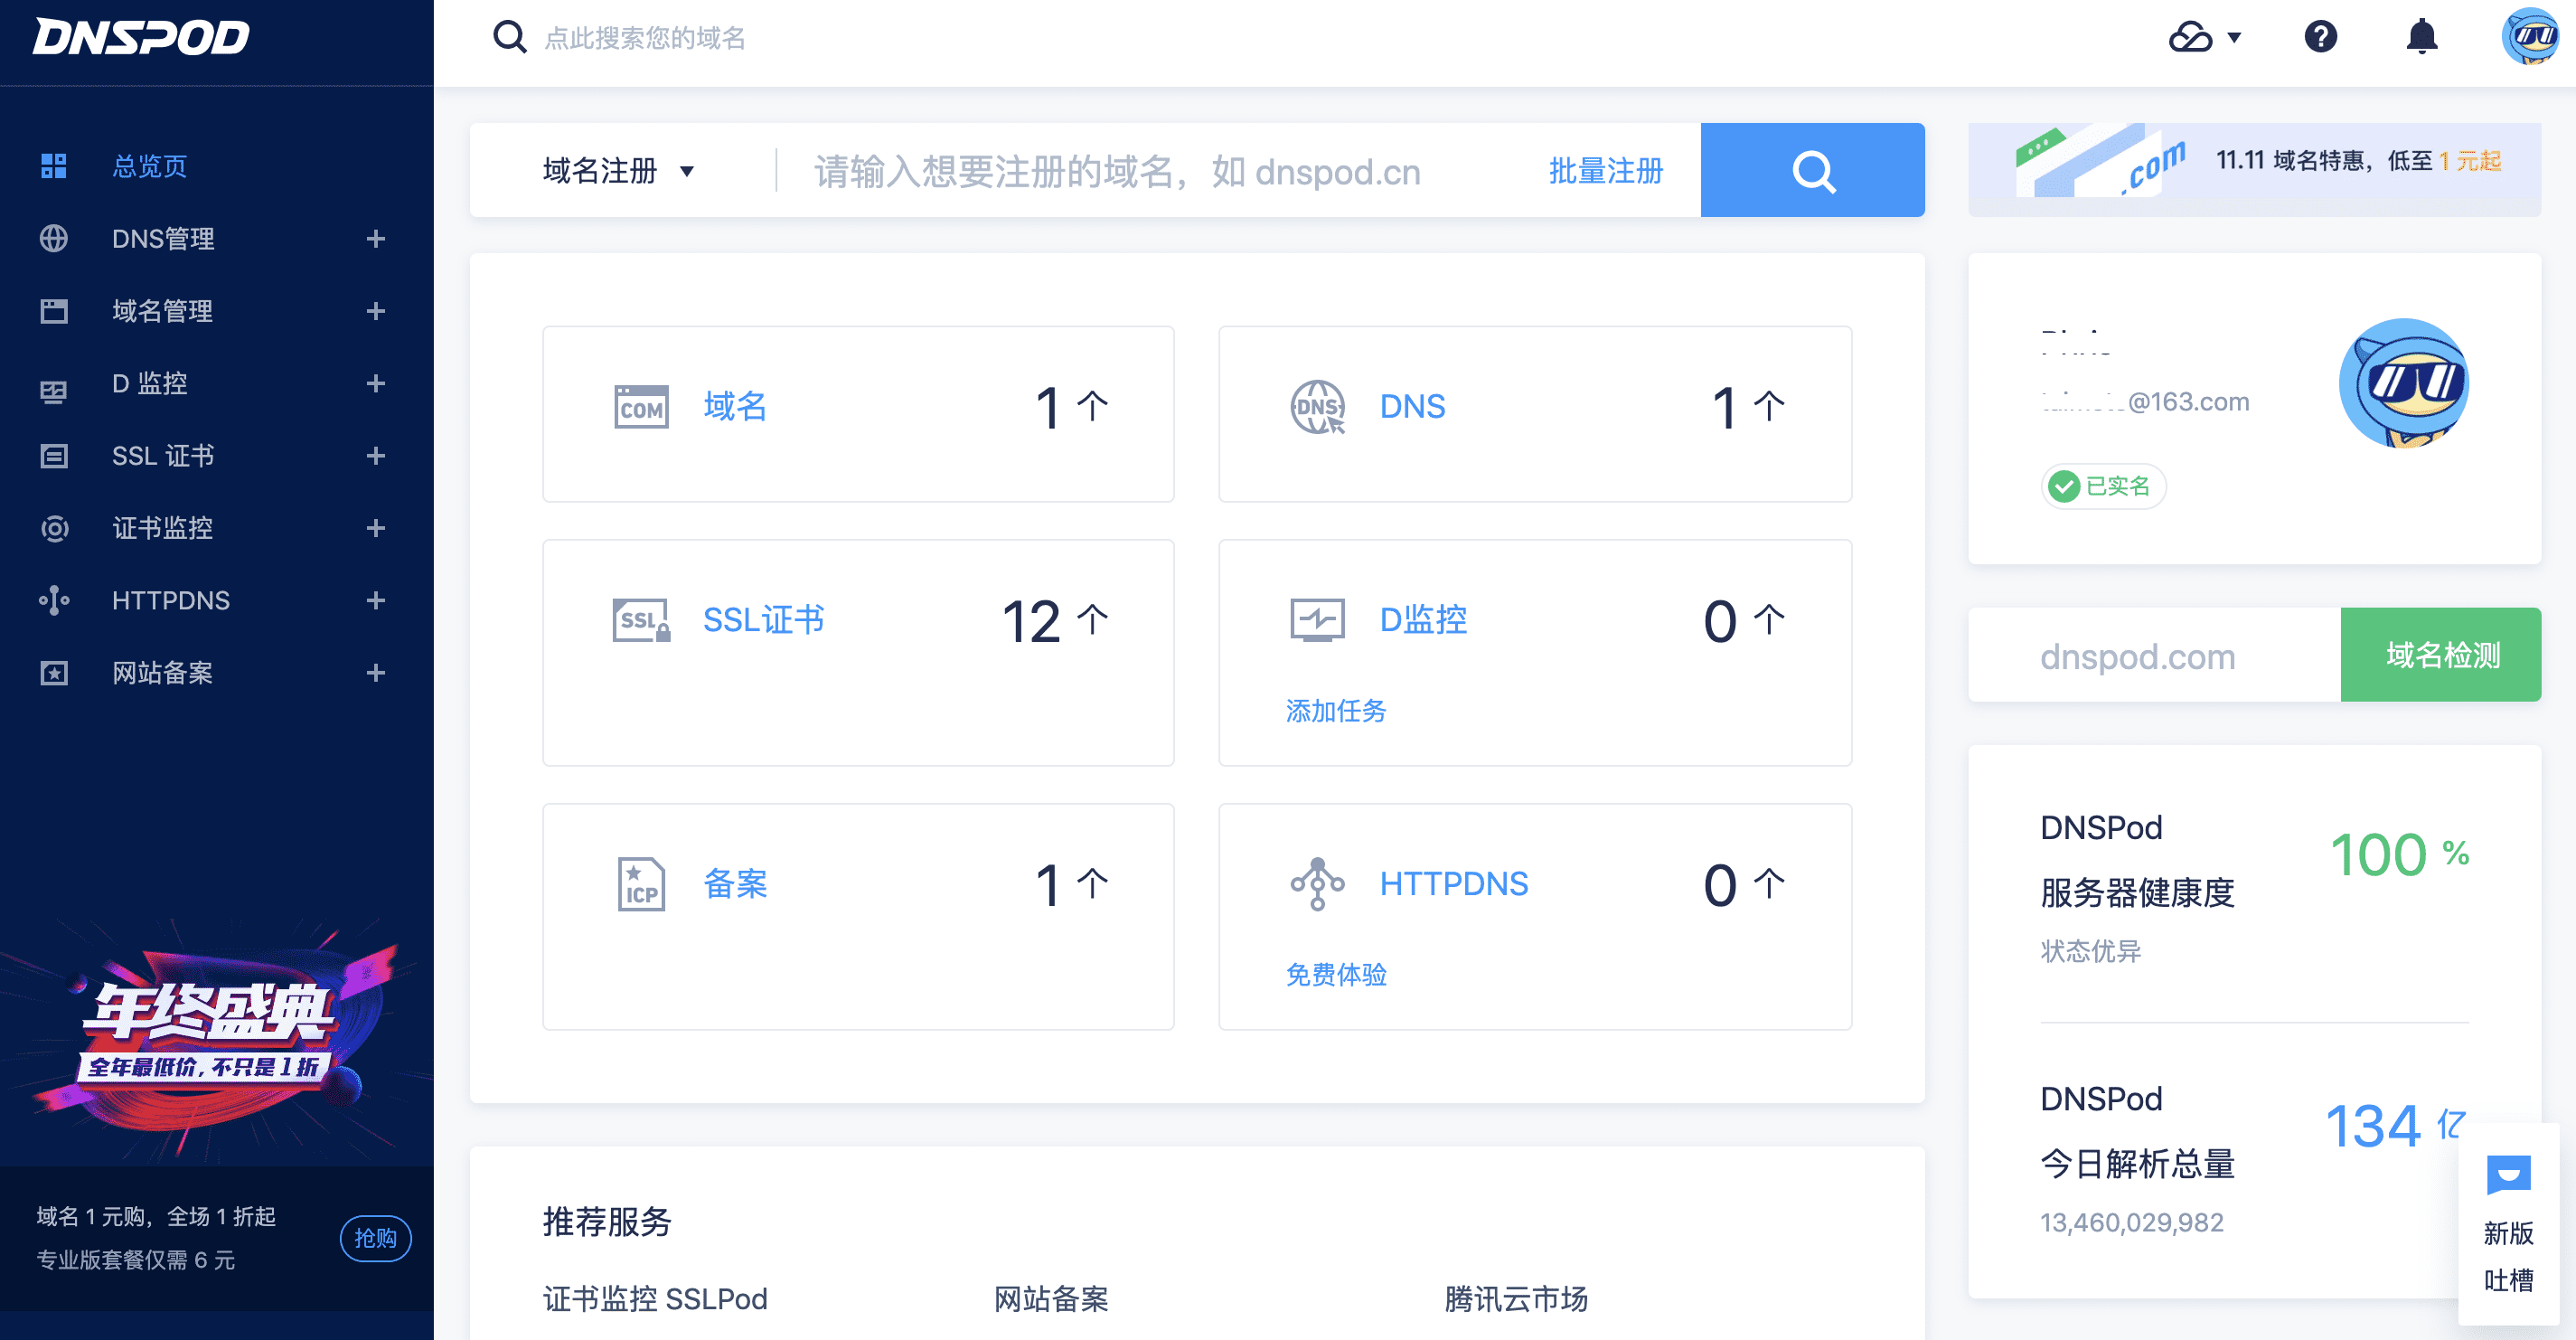Viewport: 2576px width, 1340px height.
Task: Expand DNS管理 with plus sign
Action: pos(376,238)
